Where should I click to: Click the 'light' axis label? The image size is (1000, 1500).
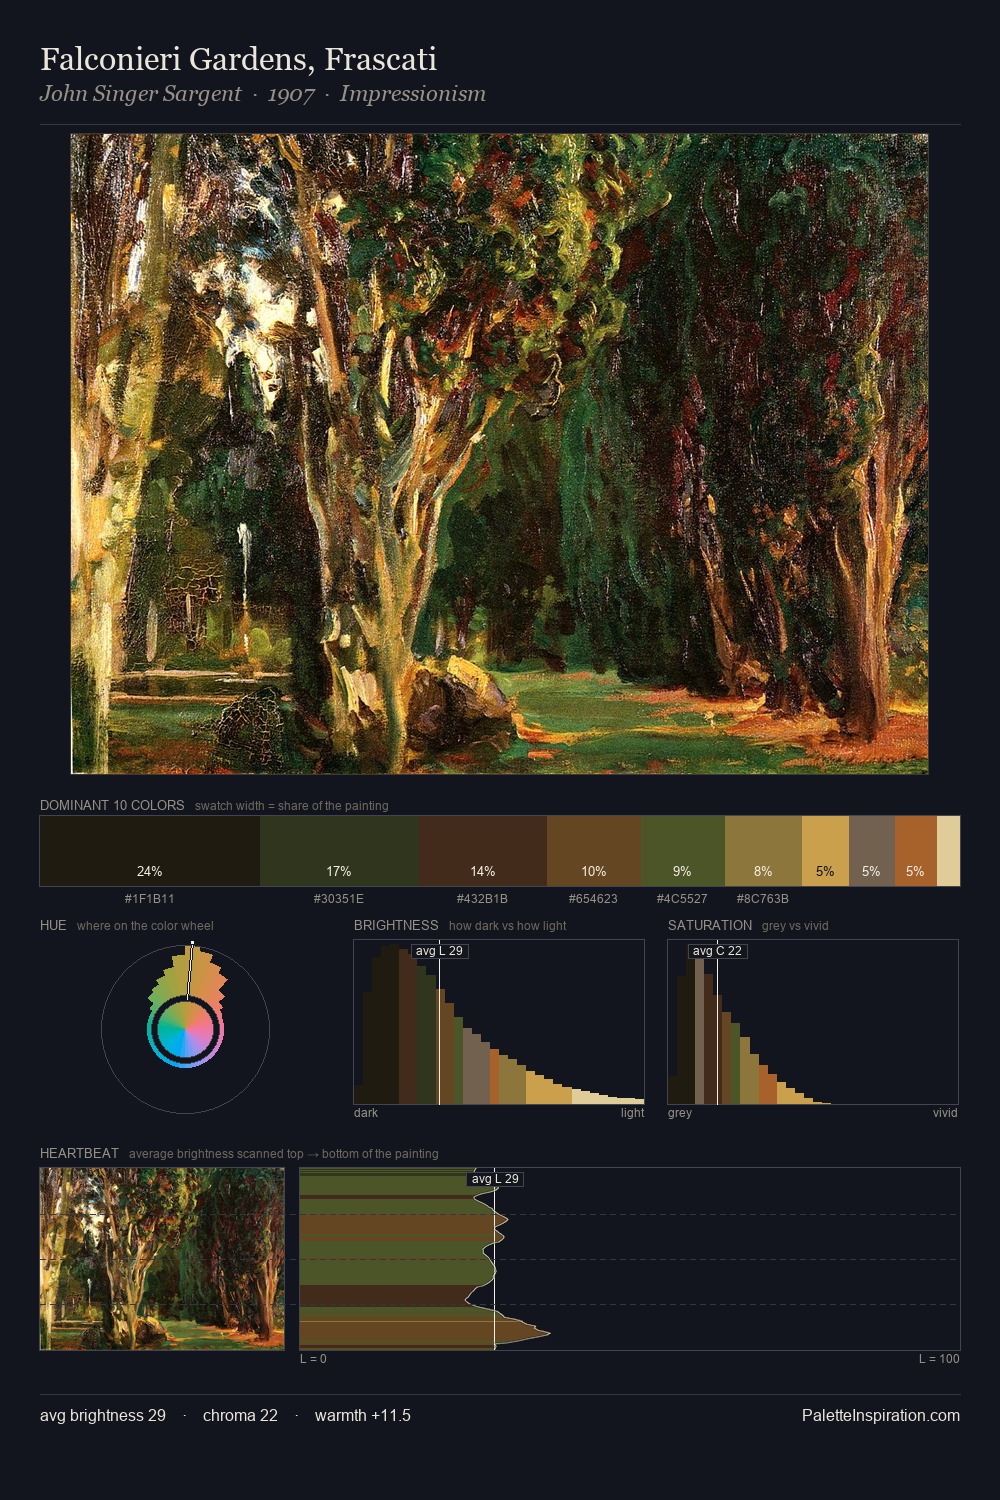click(632, 1113)
